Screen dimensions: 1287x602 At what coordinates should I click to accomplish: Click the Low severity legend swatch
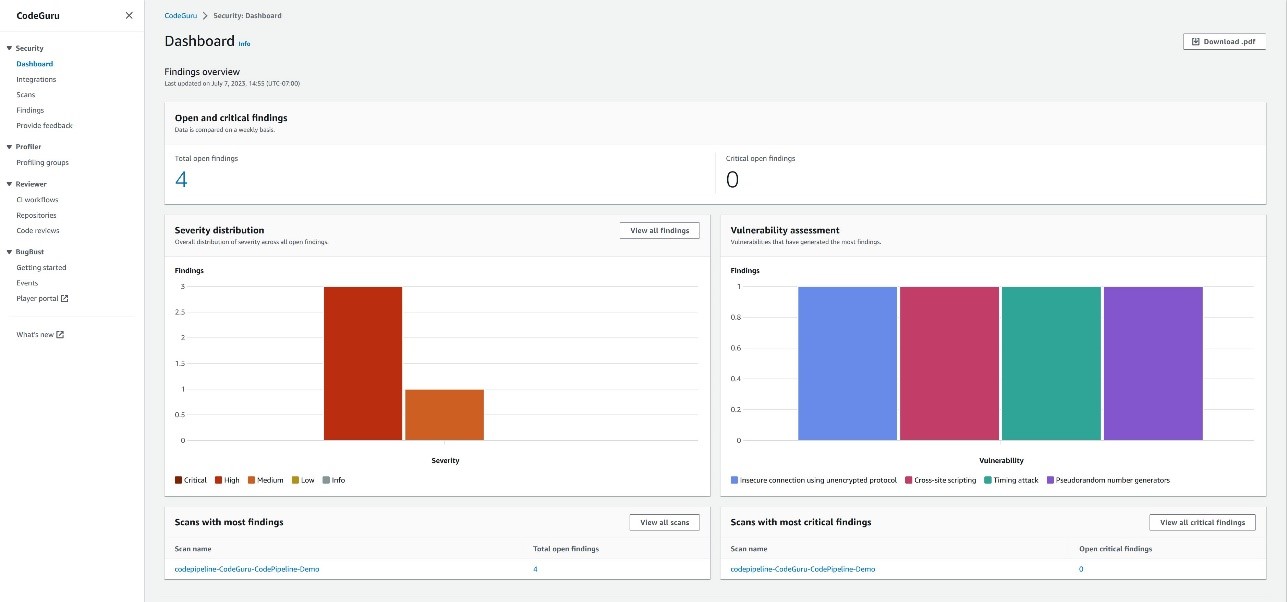pos(296,480)
